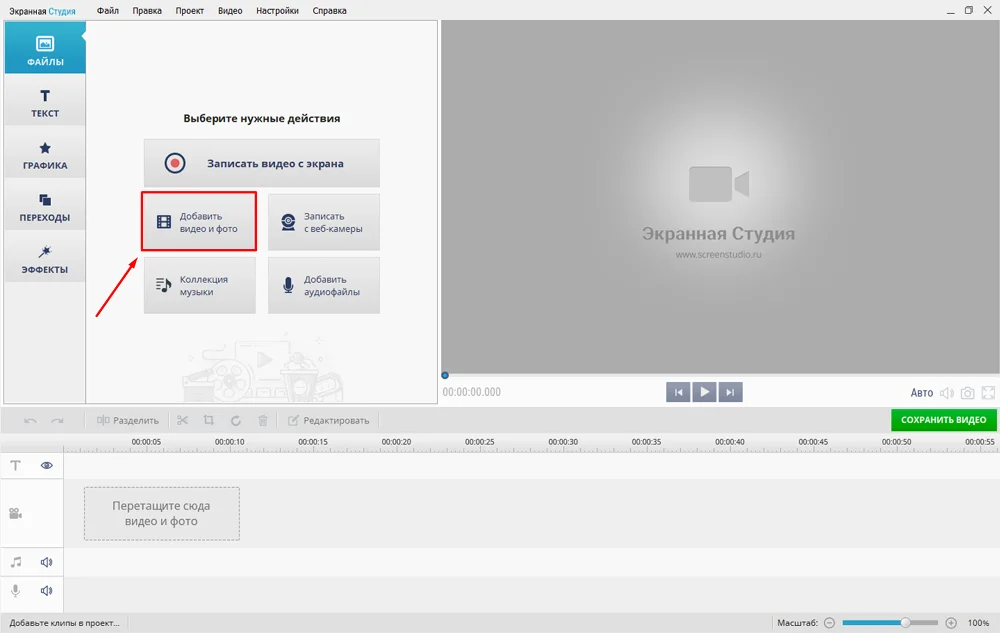Open the Эффекты sidebar tab
Viewport: 1000px width, 633px height.
click(45, 259)
